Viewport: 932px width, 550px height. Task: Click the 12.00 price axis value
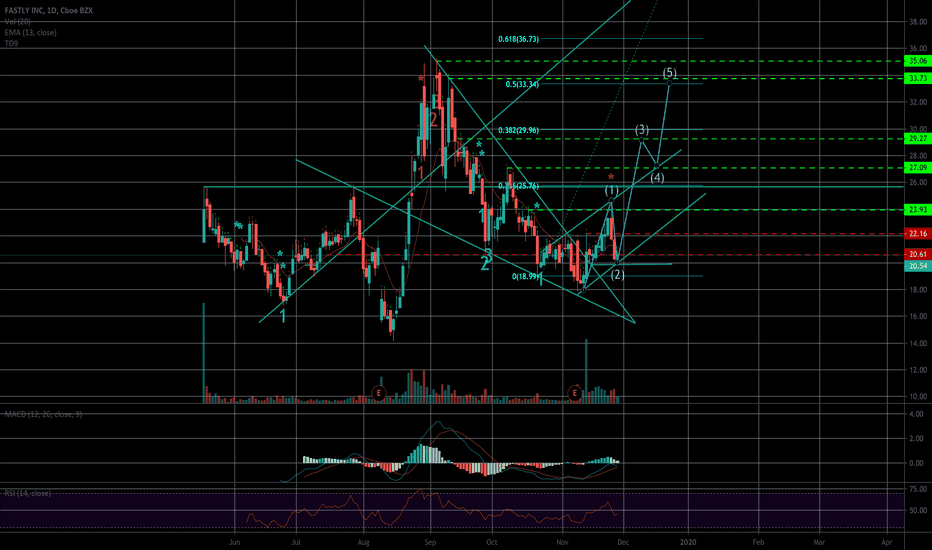918,370
